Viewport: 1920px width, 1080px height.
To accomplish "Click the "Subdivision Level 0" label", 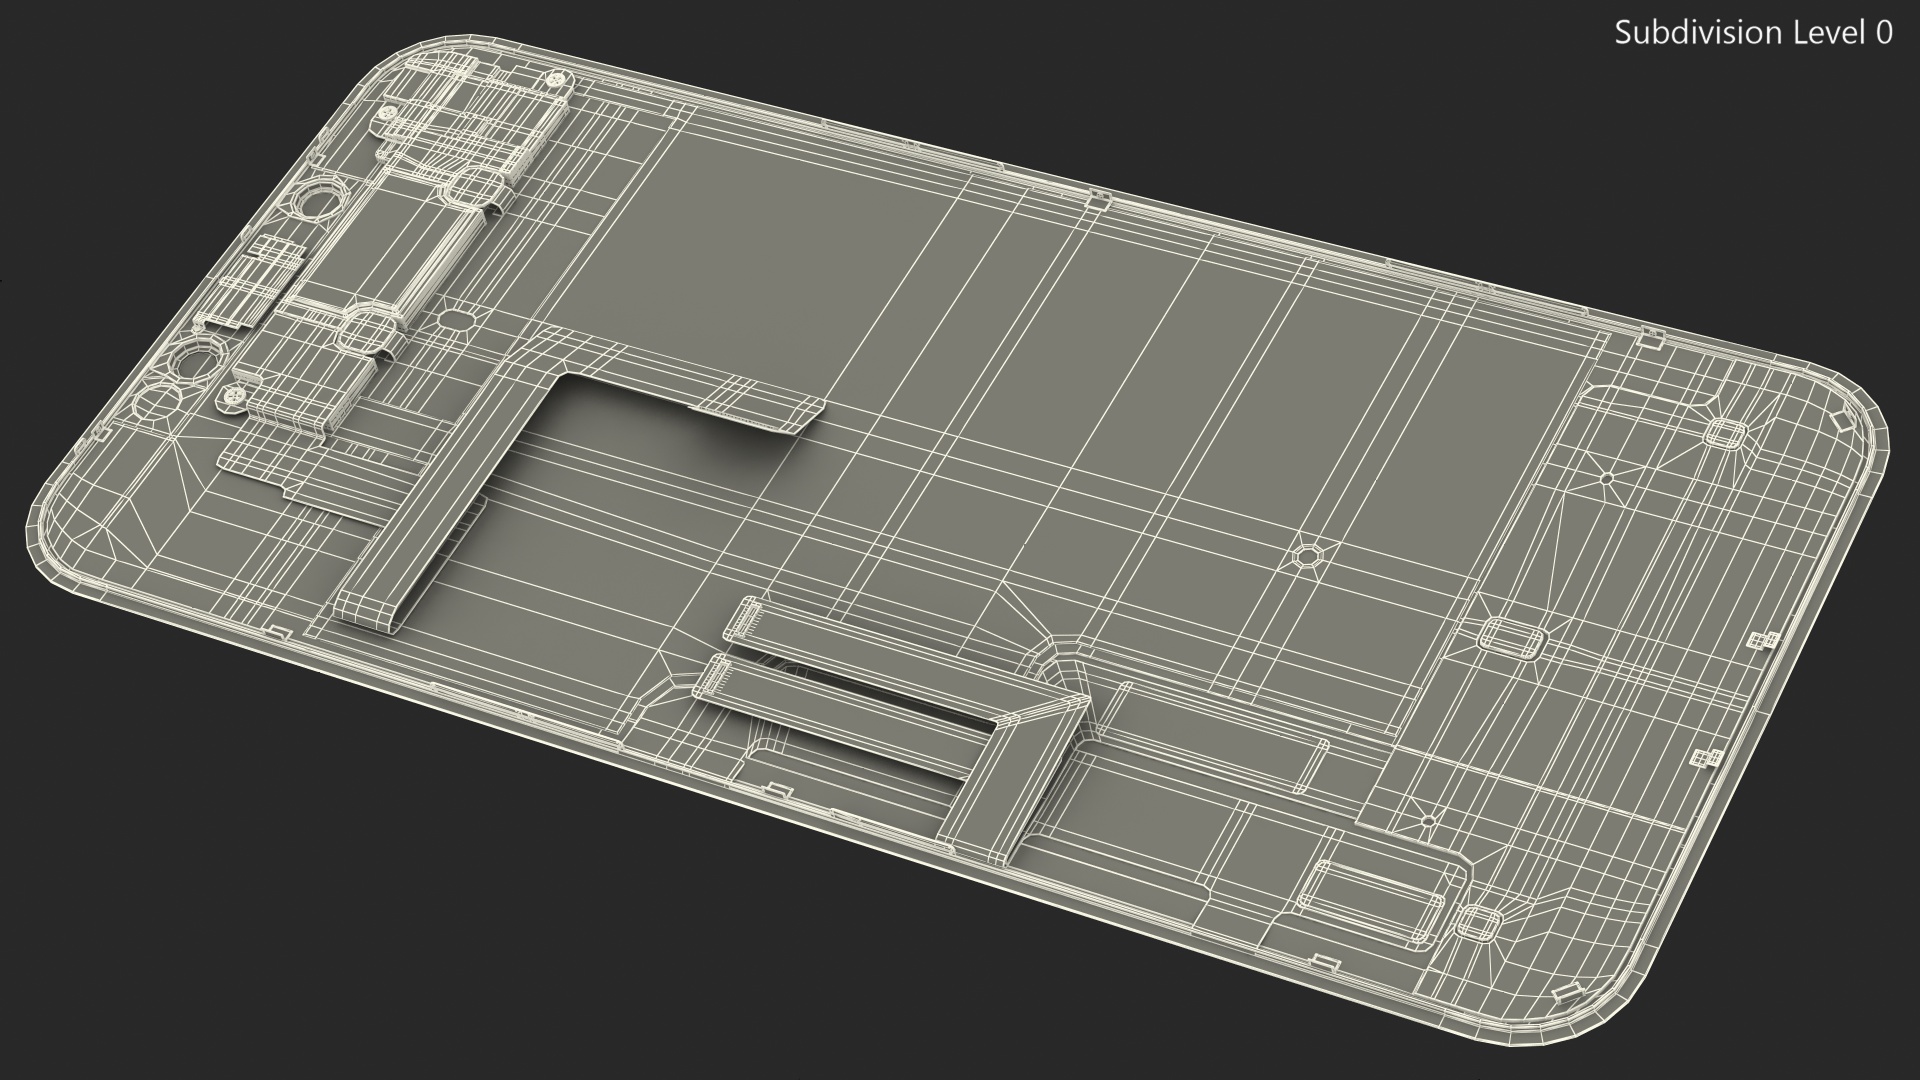I will click(x=1753, y=33).
